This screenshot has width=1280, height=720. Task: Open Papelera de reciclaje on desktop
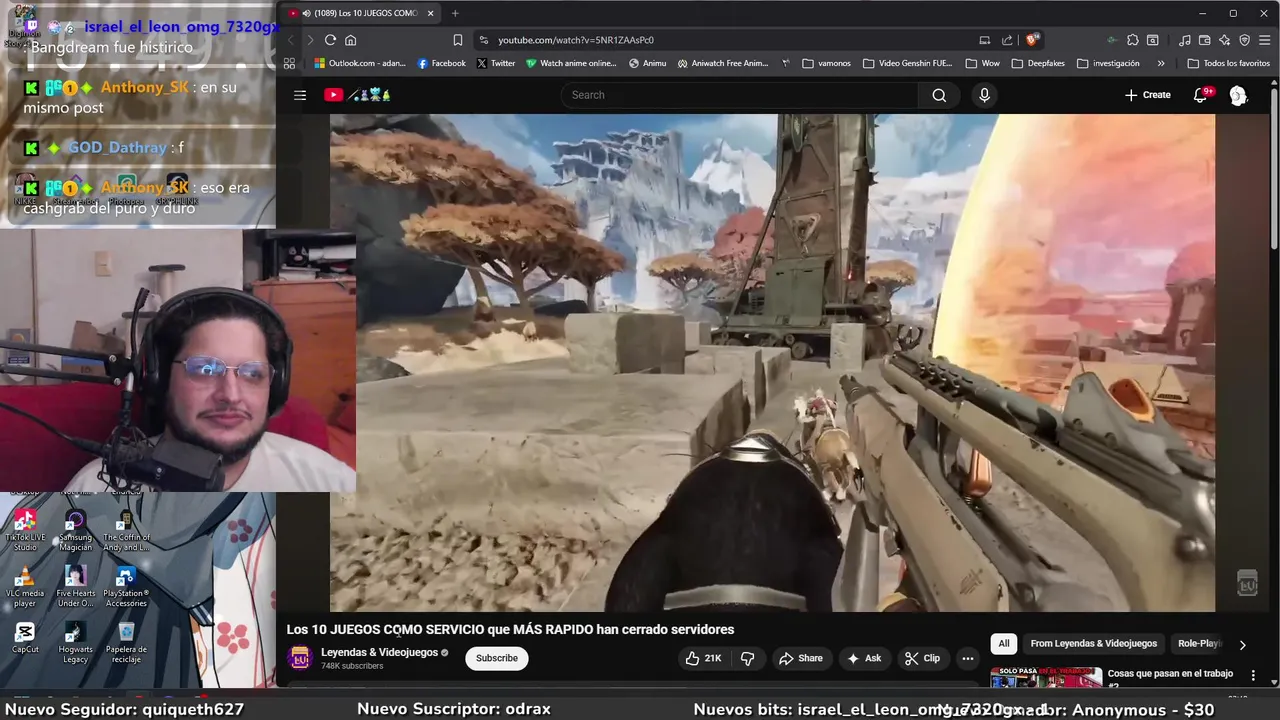(x=126, y=643)
